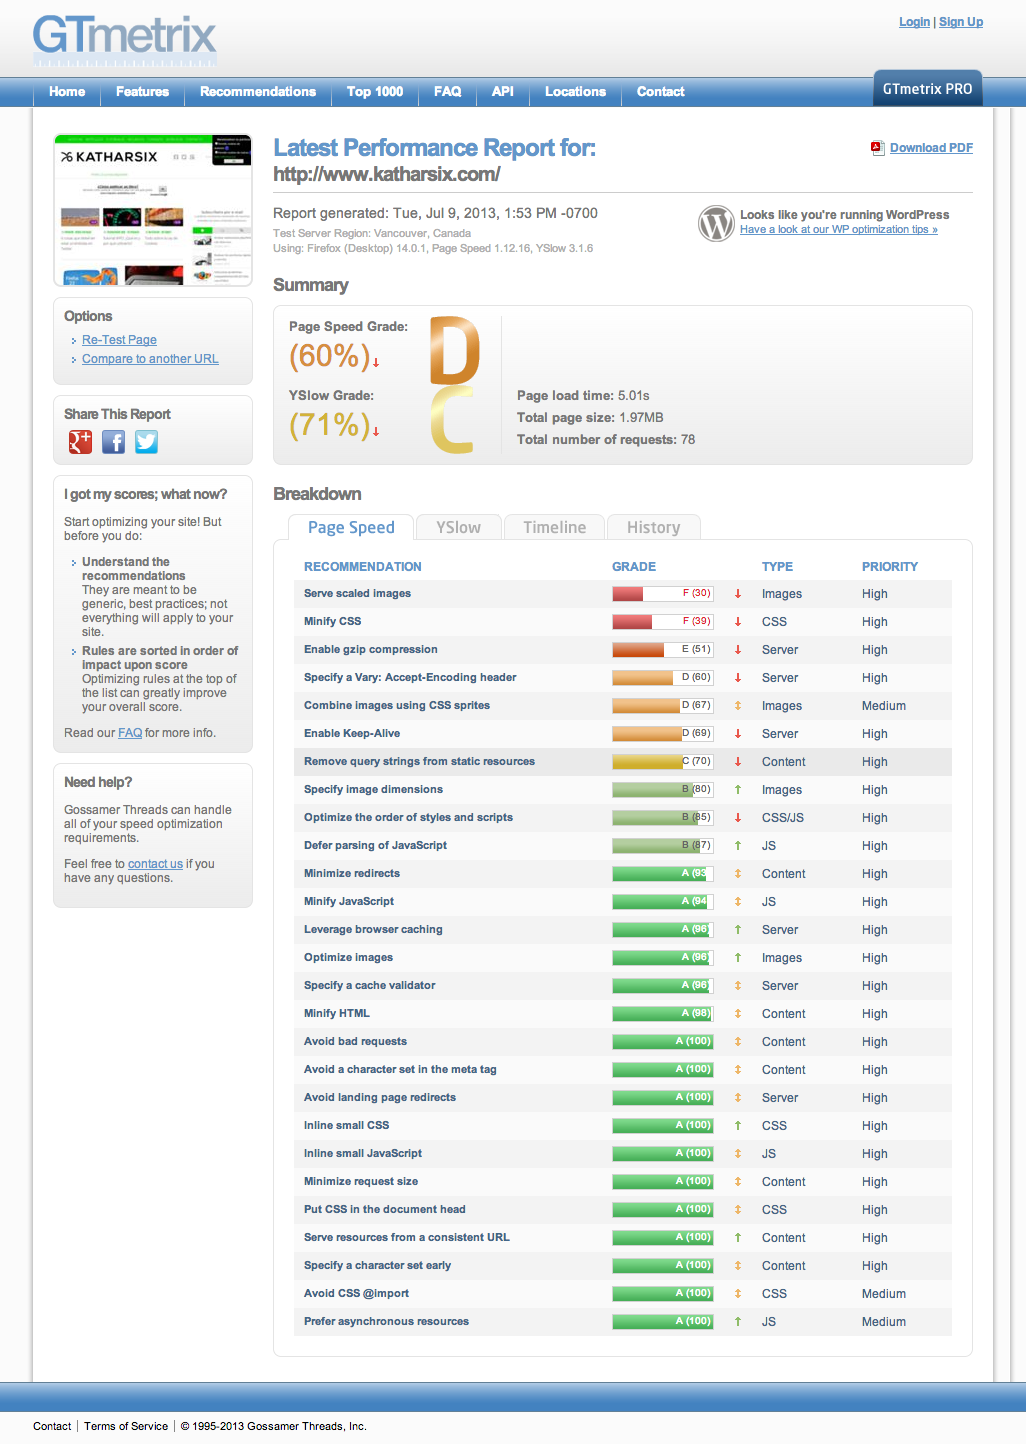Screen dimensions: 1026x1444
Task: Sort by the GRADE column header
Action: (x=634, y=567)
